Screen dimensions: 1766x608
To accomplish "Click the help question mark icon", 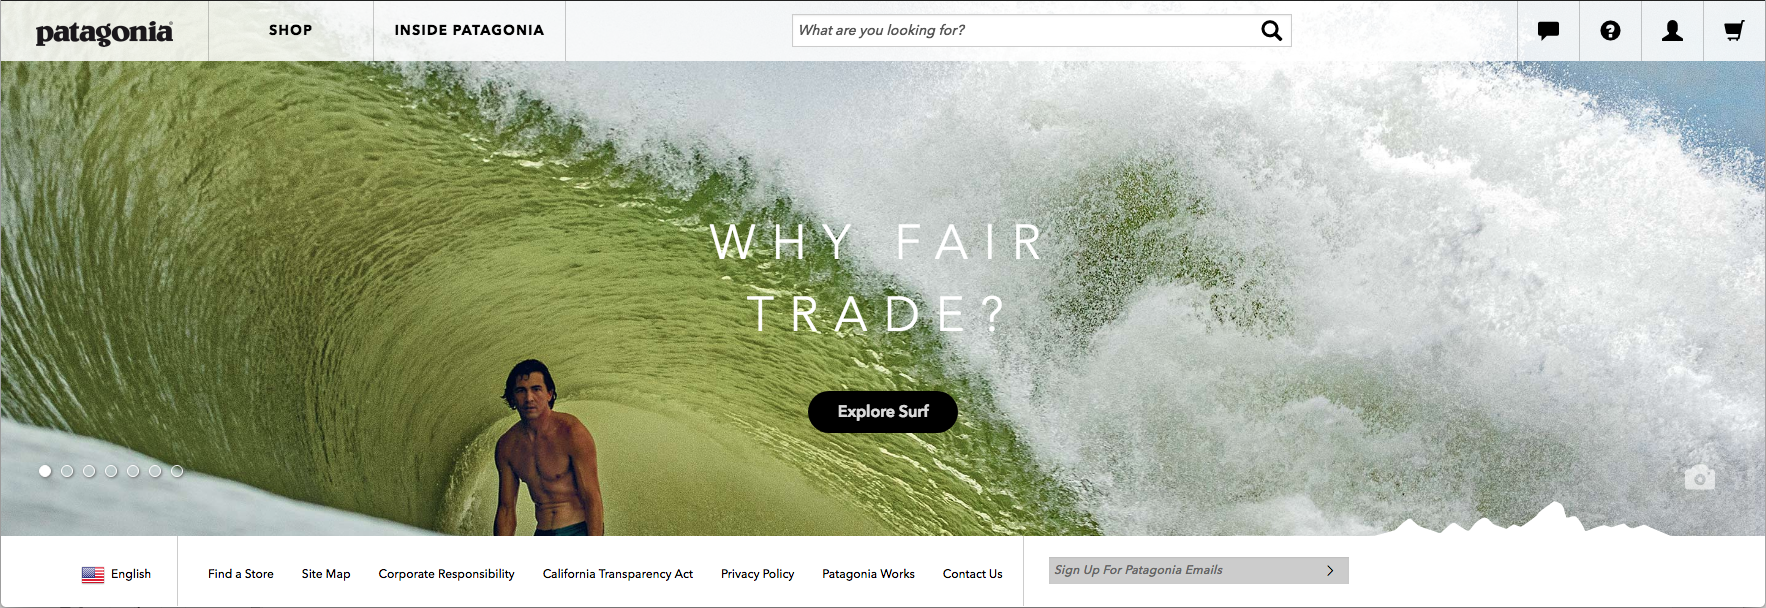I will [x=1610, y=31].
